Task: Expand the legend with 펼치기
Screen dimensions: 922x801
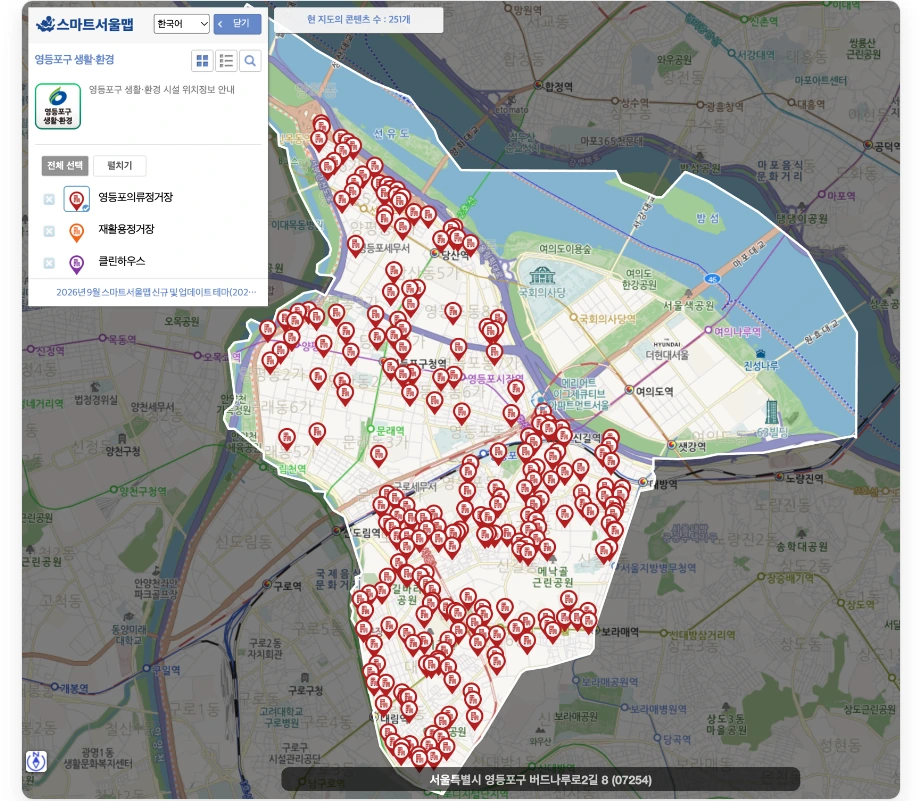Action: point(119,166)
